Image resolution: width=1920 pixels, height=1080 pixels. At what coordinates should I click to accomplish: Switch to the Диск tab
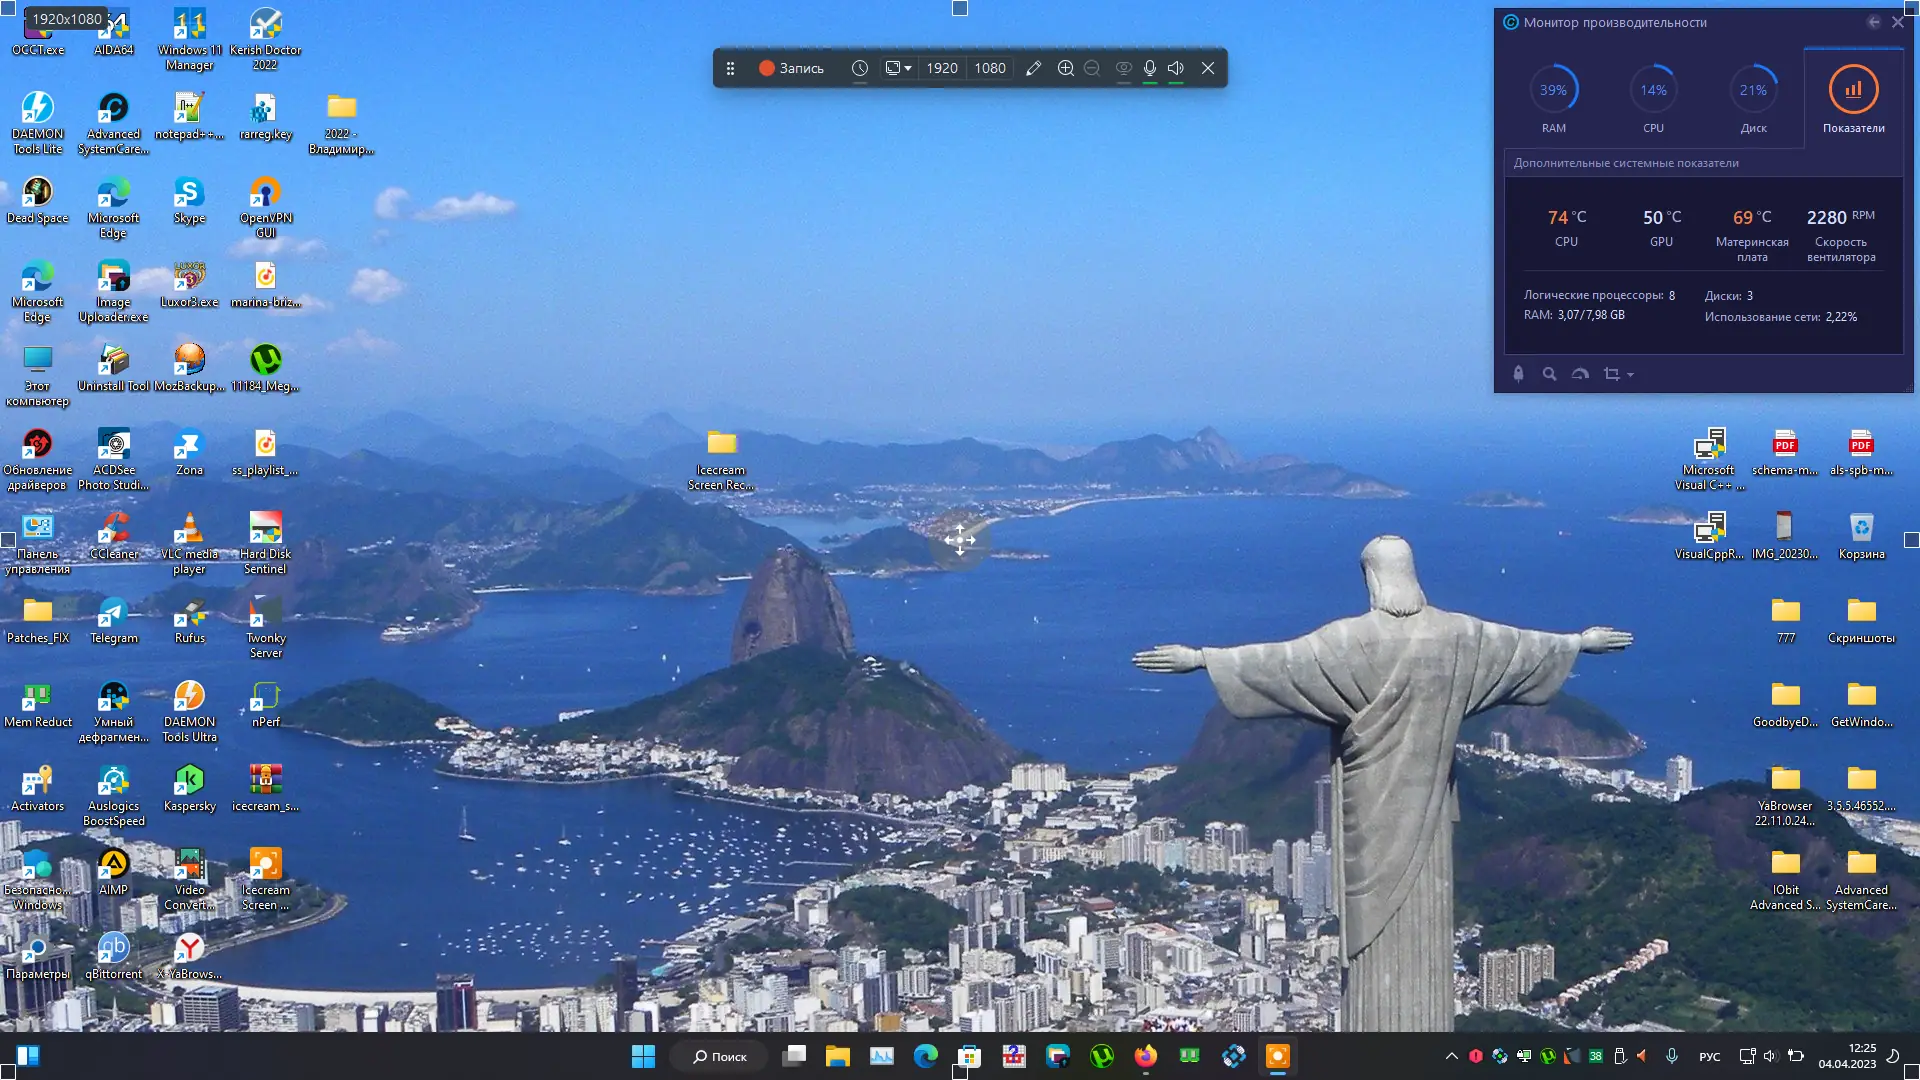[1753, 98]
